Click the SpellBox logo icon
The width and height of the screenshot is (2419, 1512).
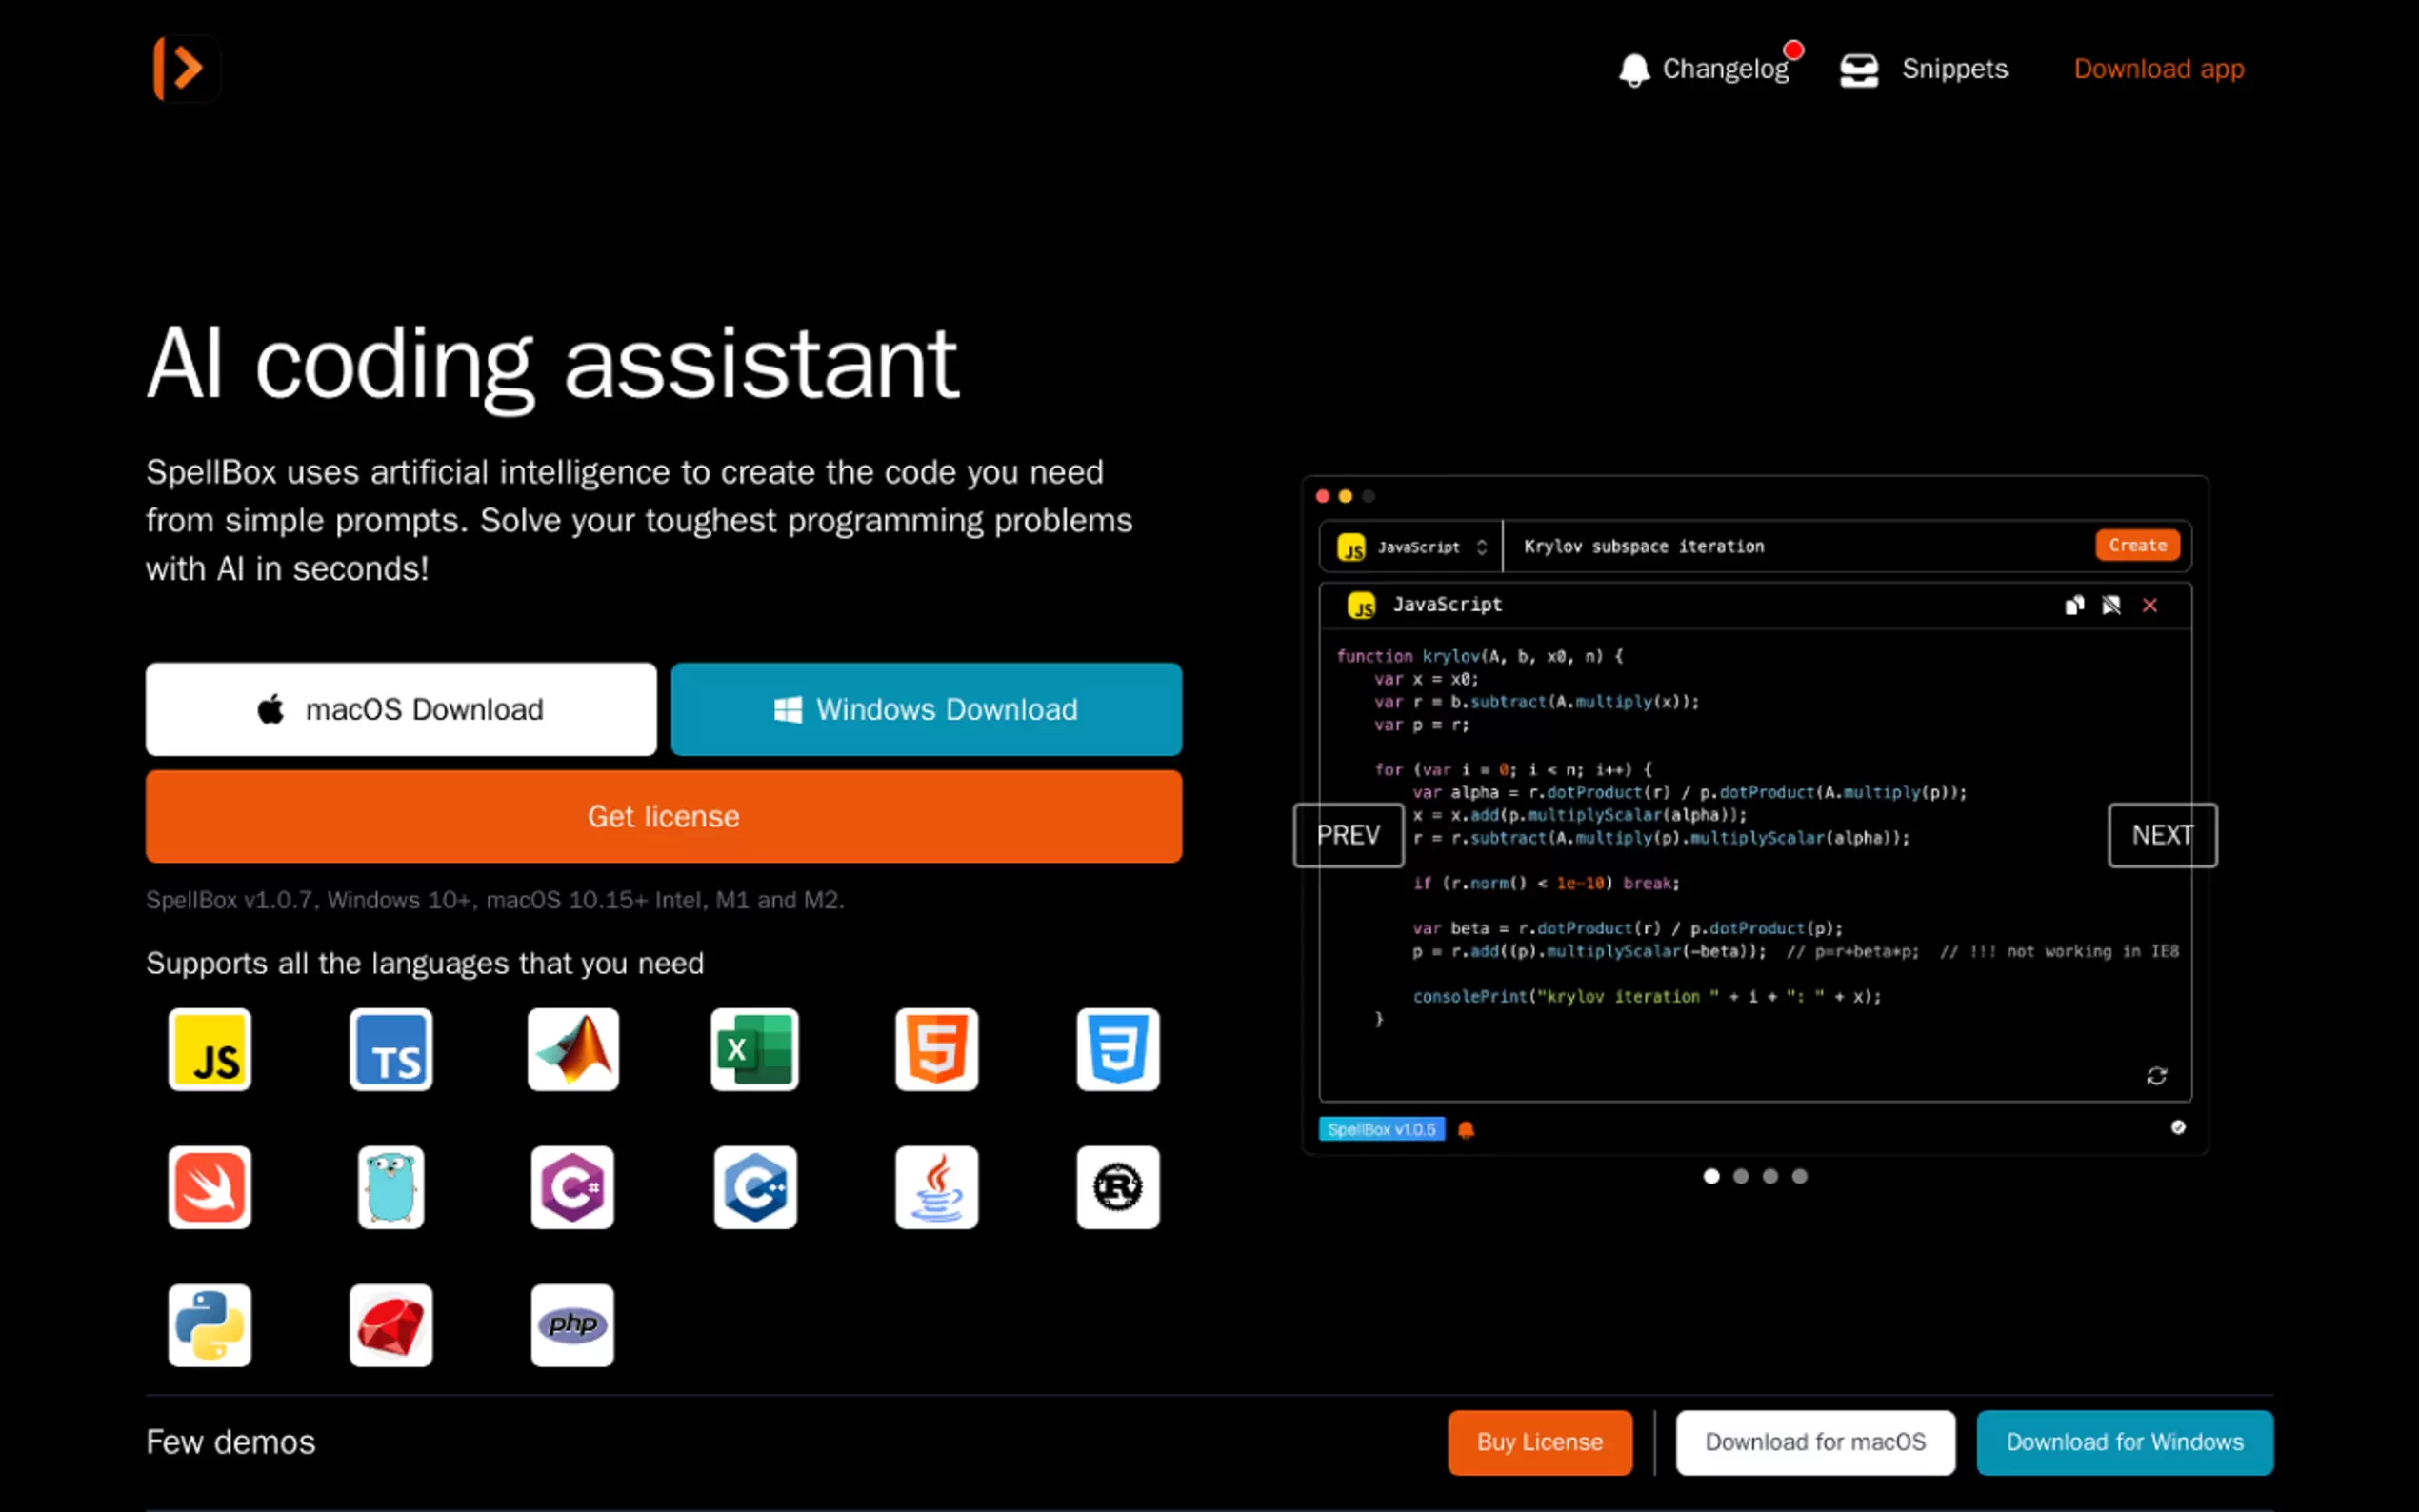(186, 68)
